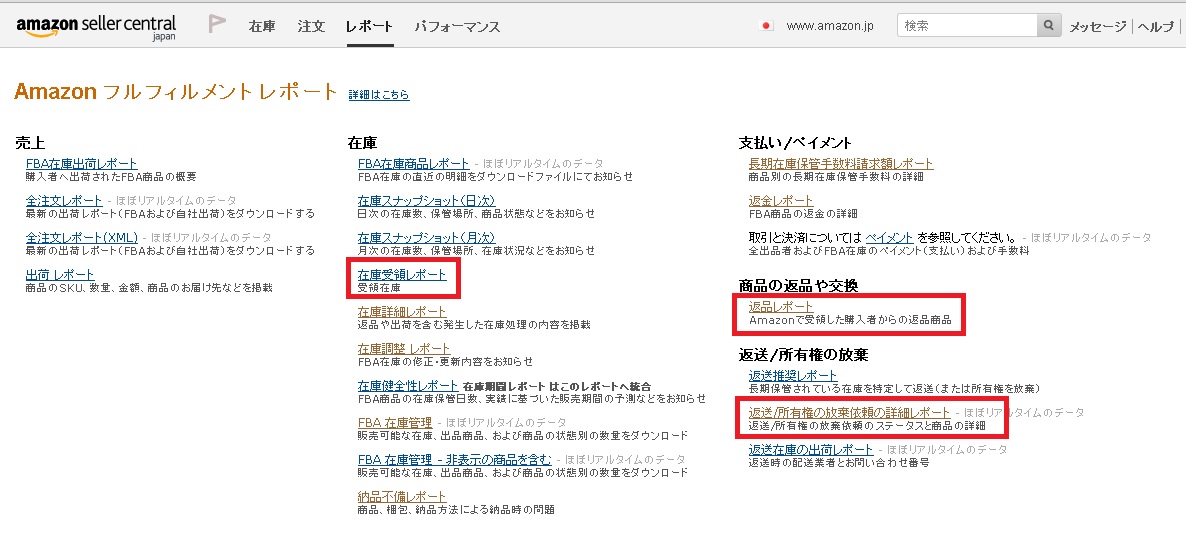Open 返送在庫の出荷レポート

[811, 449]
